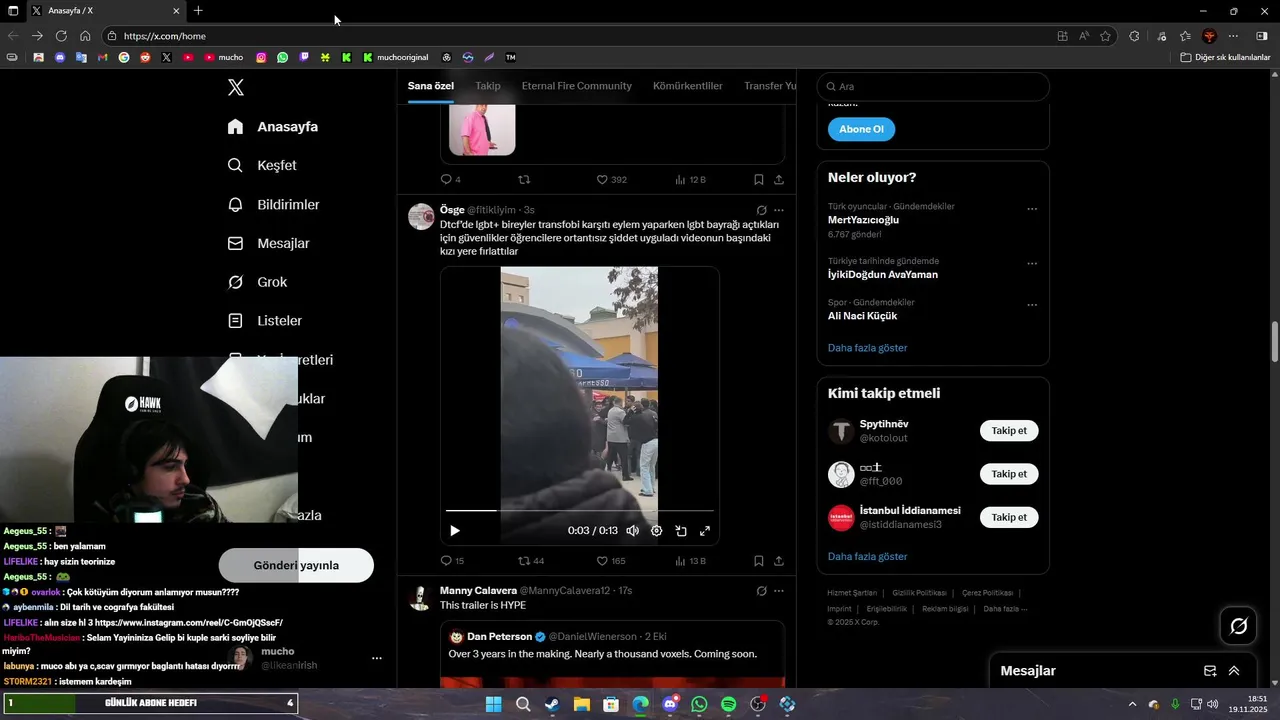Image resolution: width=1280 pixels, height=720 pixels.
Task: Follow Spytihněv with Takip et
Action: coord(1009,431)
